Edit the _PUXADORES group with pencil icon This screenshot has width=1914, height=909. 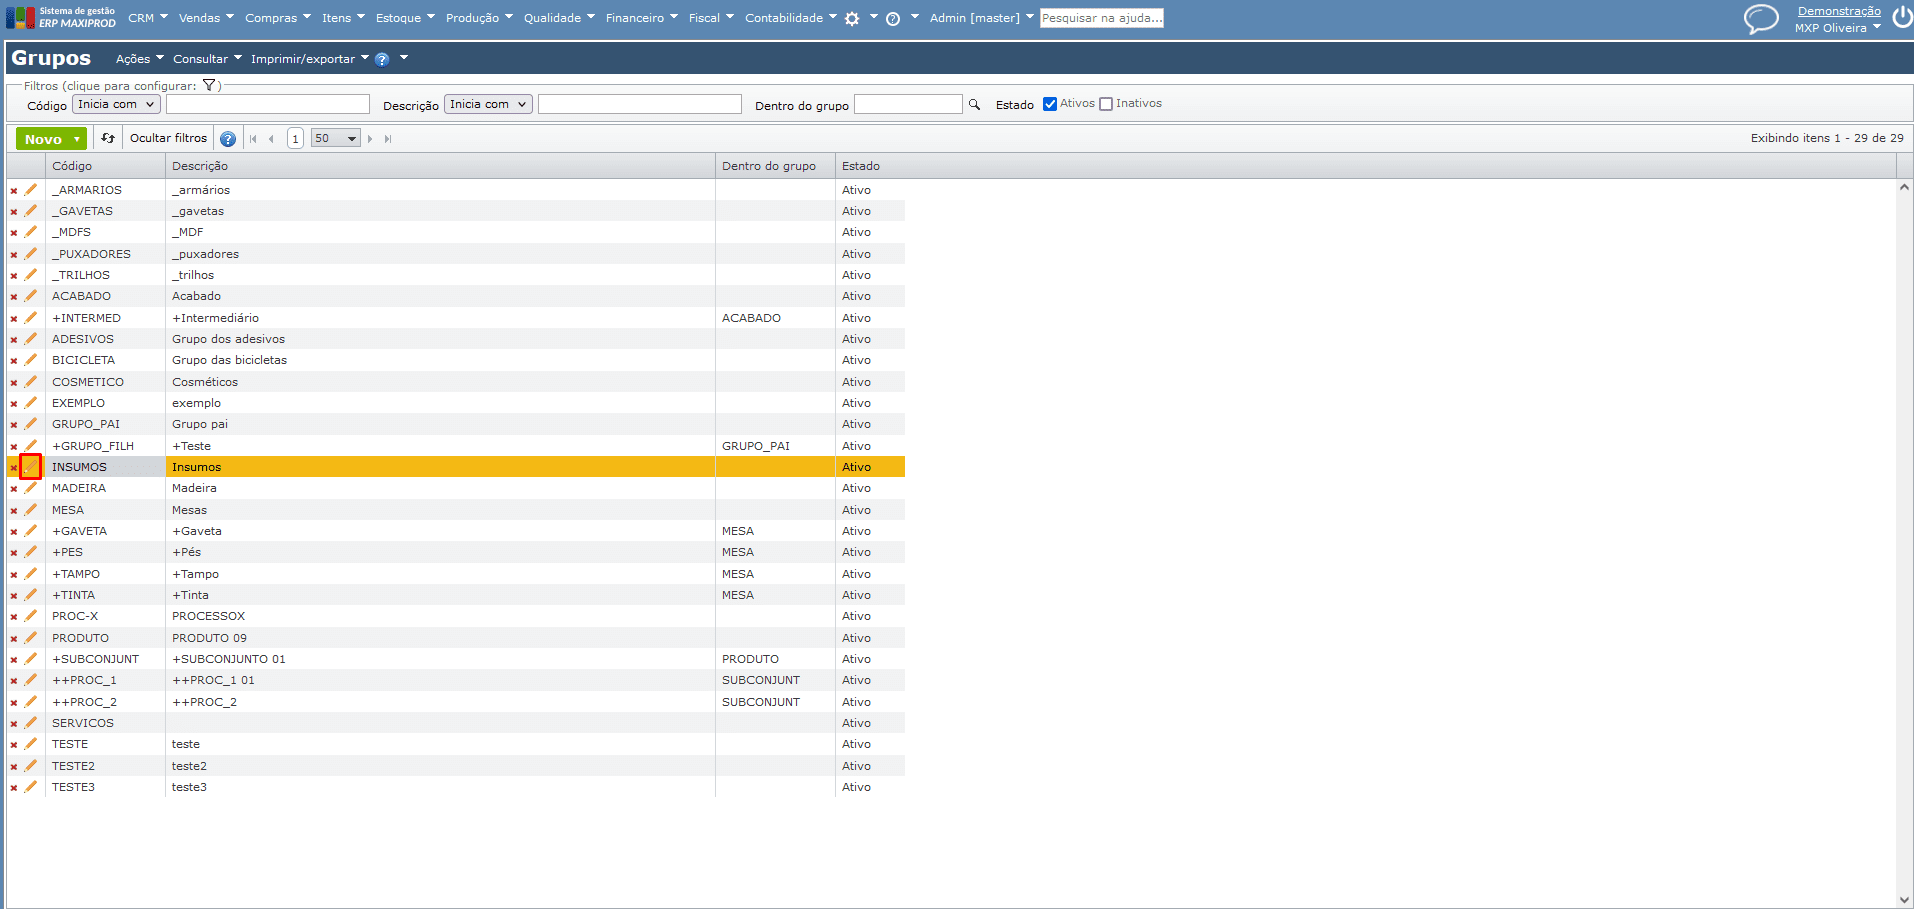pyautogui.click(x=31, y=254)
